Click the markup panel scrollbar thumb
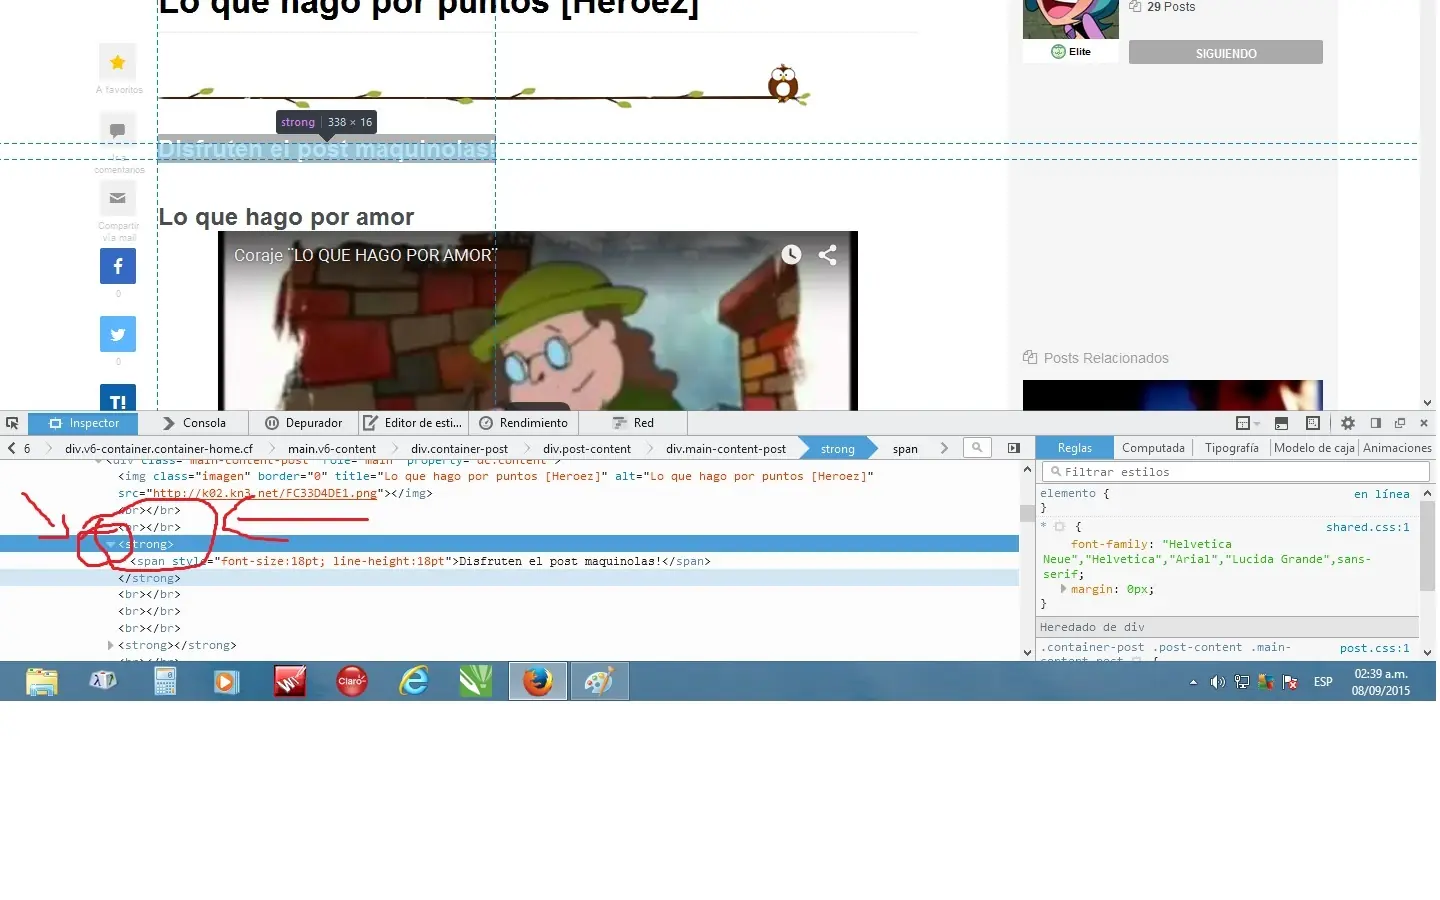 1027,513
